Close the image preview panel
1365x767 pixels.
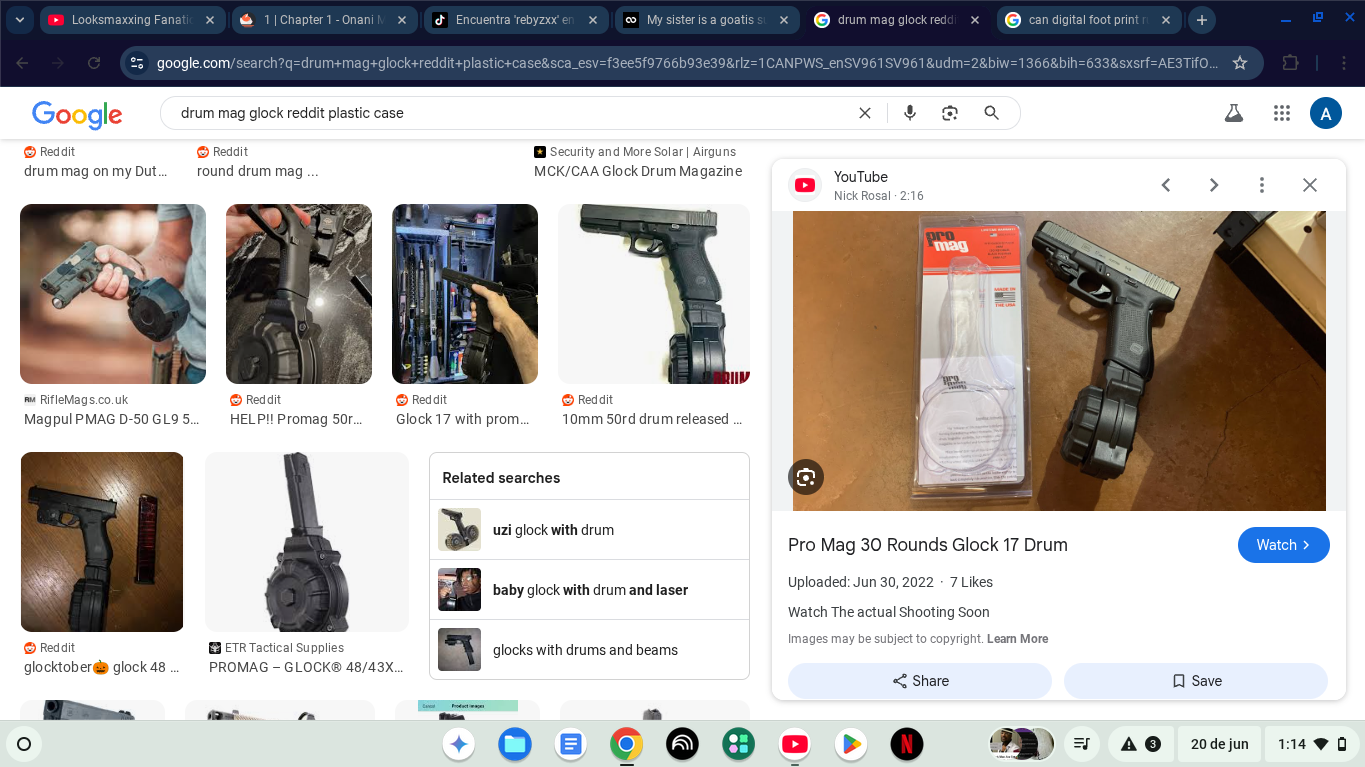point(1310,185)
